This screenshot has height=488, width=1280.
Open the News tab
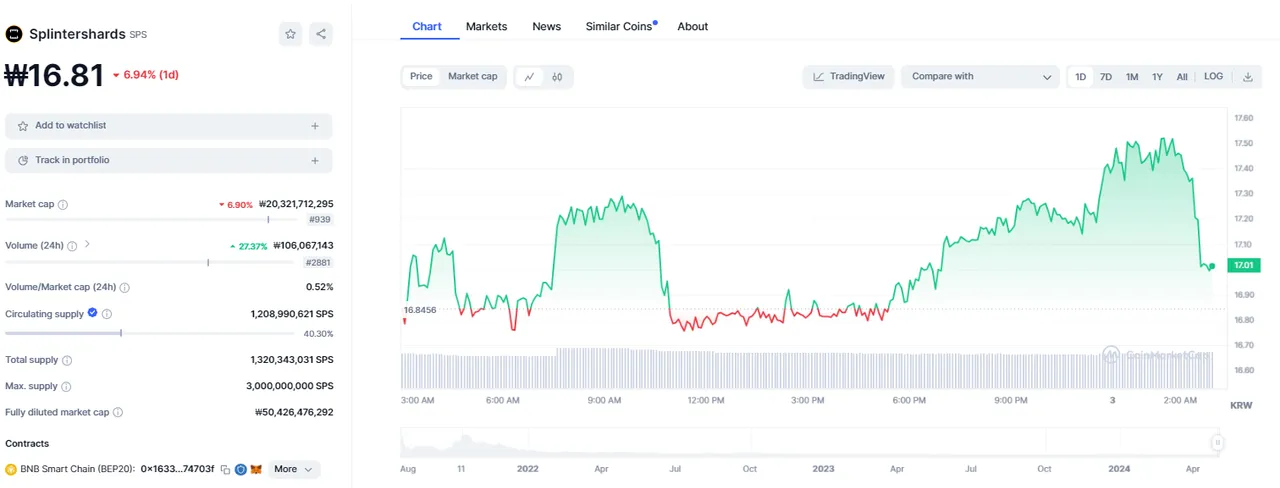546,26
